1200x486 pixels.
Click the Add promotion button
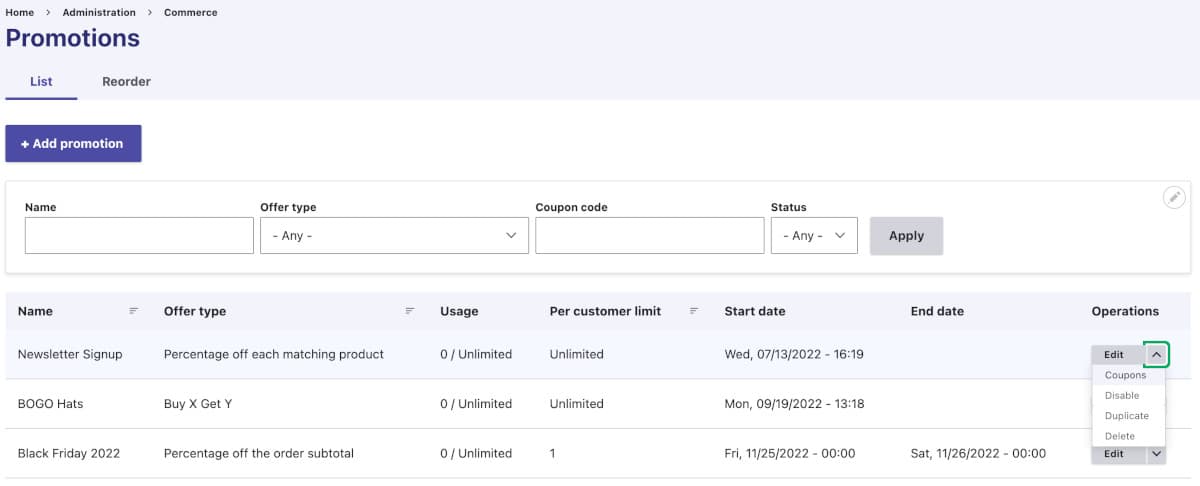(73, 143)
